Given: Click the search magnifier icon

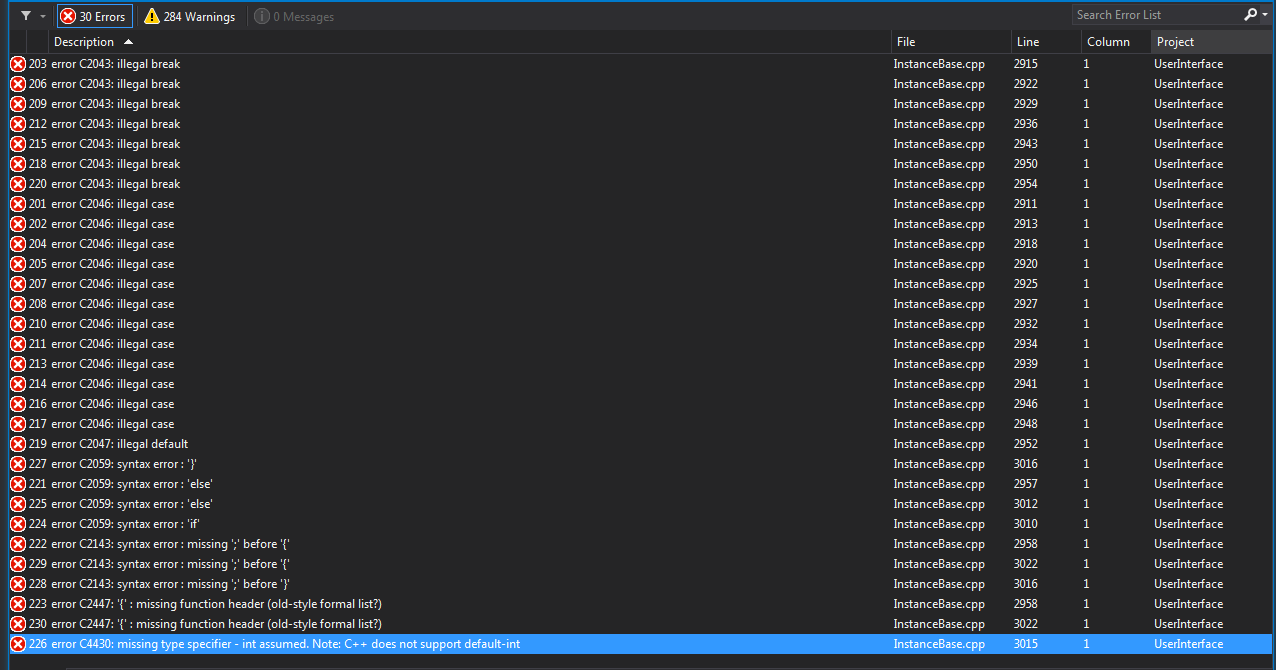Looking at the screenshot, I should [1250, 15].
